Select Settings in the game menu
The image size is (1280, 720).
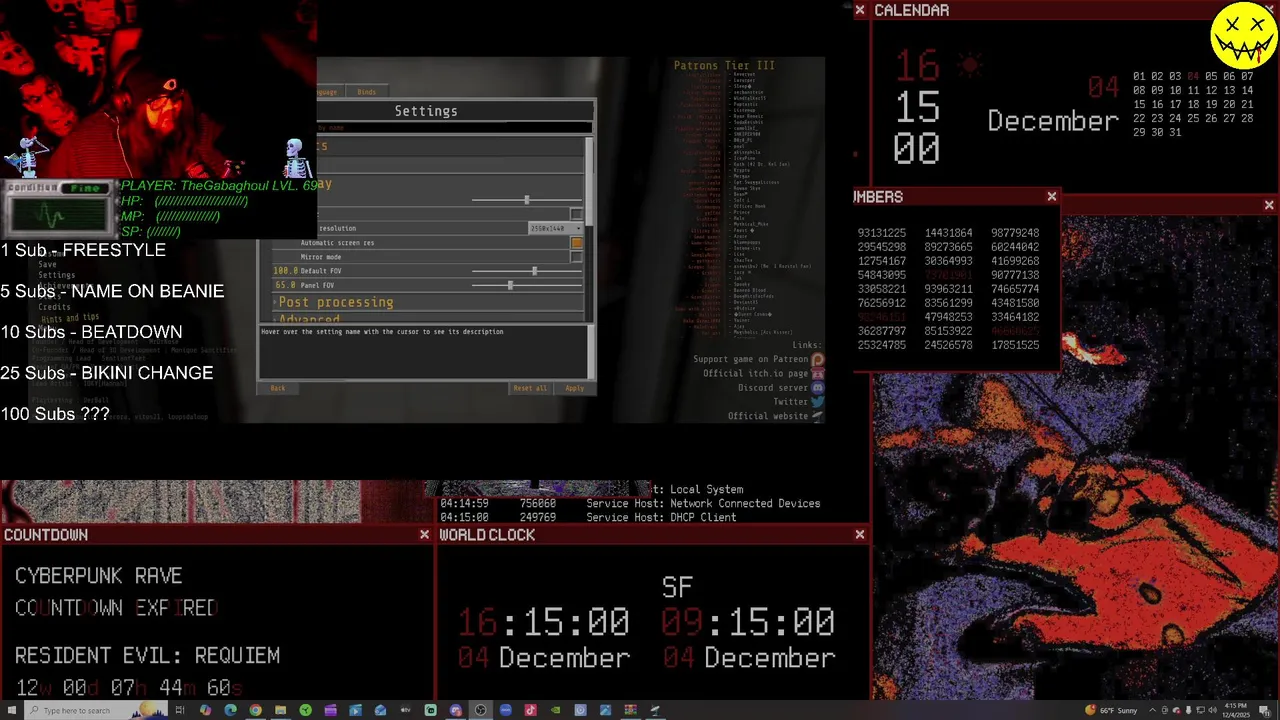pos(57,275)
